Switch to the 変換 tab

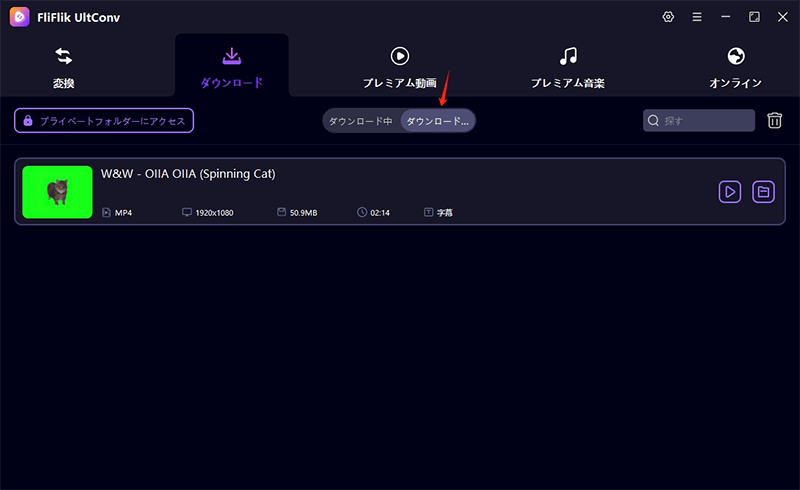tap(64, 66)
